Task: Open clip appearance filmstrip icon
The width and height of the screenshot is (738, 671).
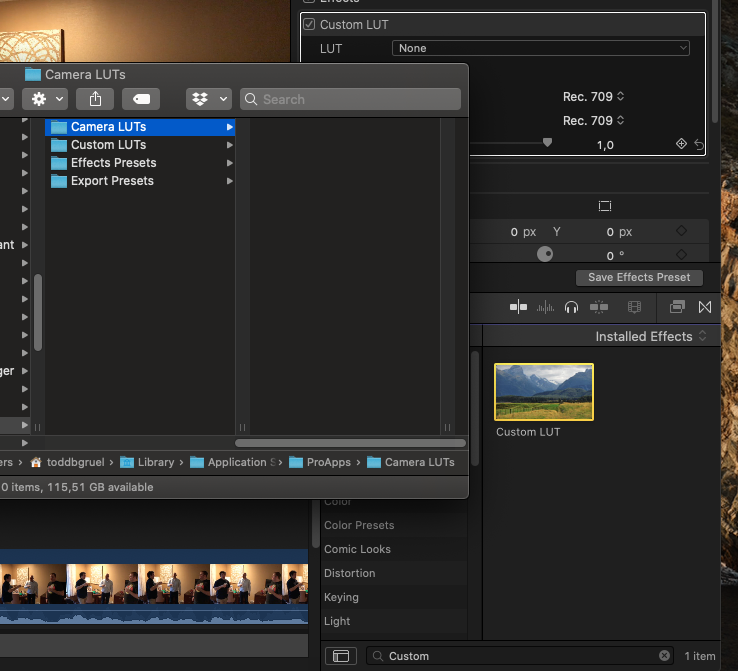Action: 634,307
